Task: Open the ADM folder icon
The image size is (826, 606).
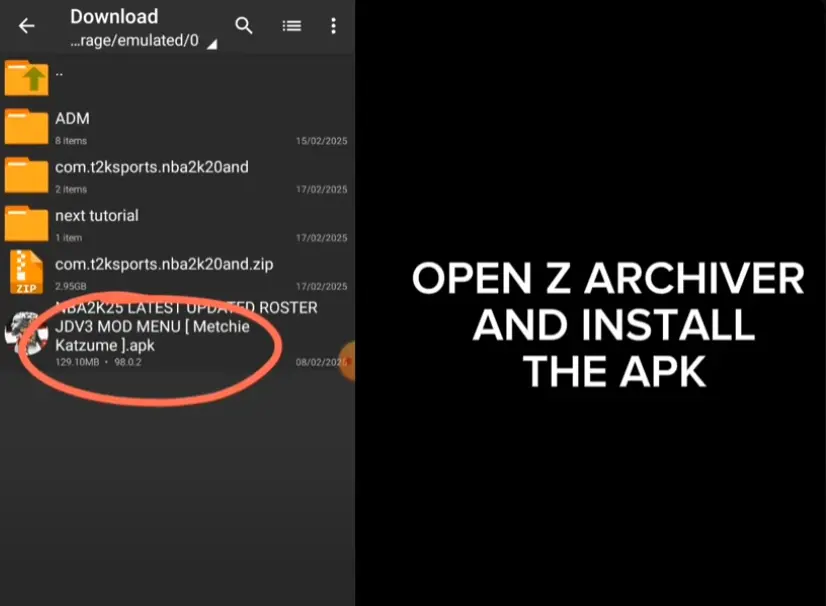Action: click(26, 126)
